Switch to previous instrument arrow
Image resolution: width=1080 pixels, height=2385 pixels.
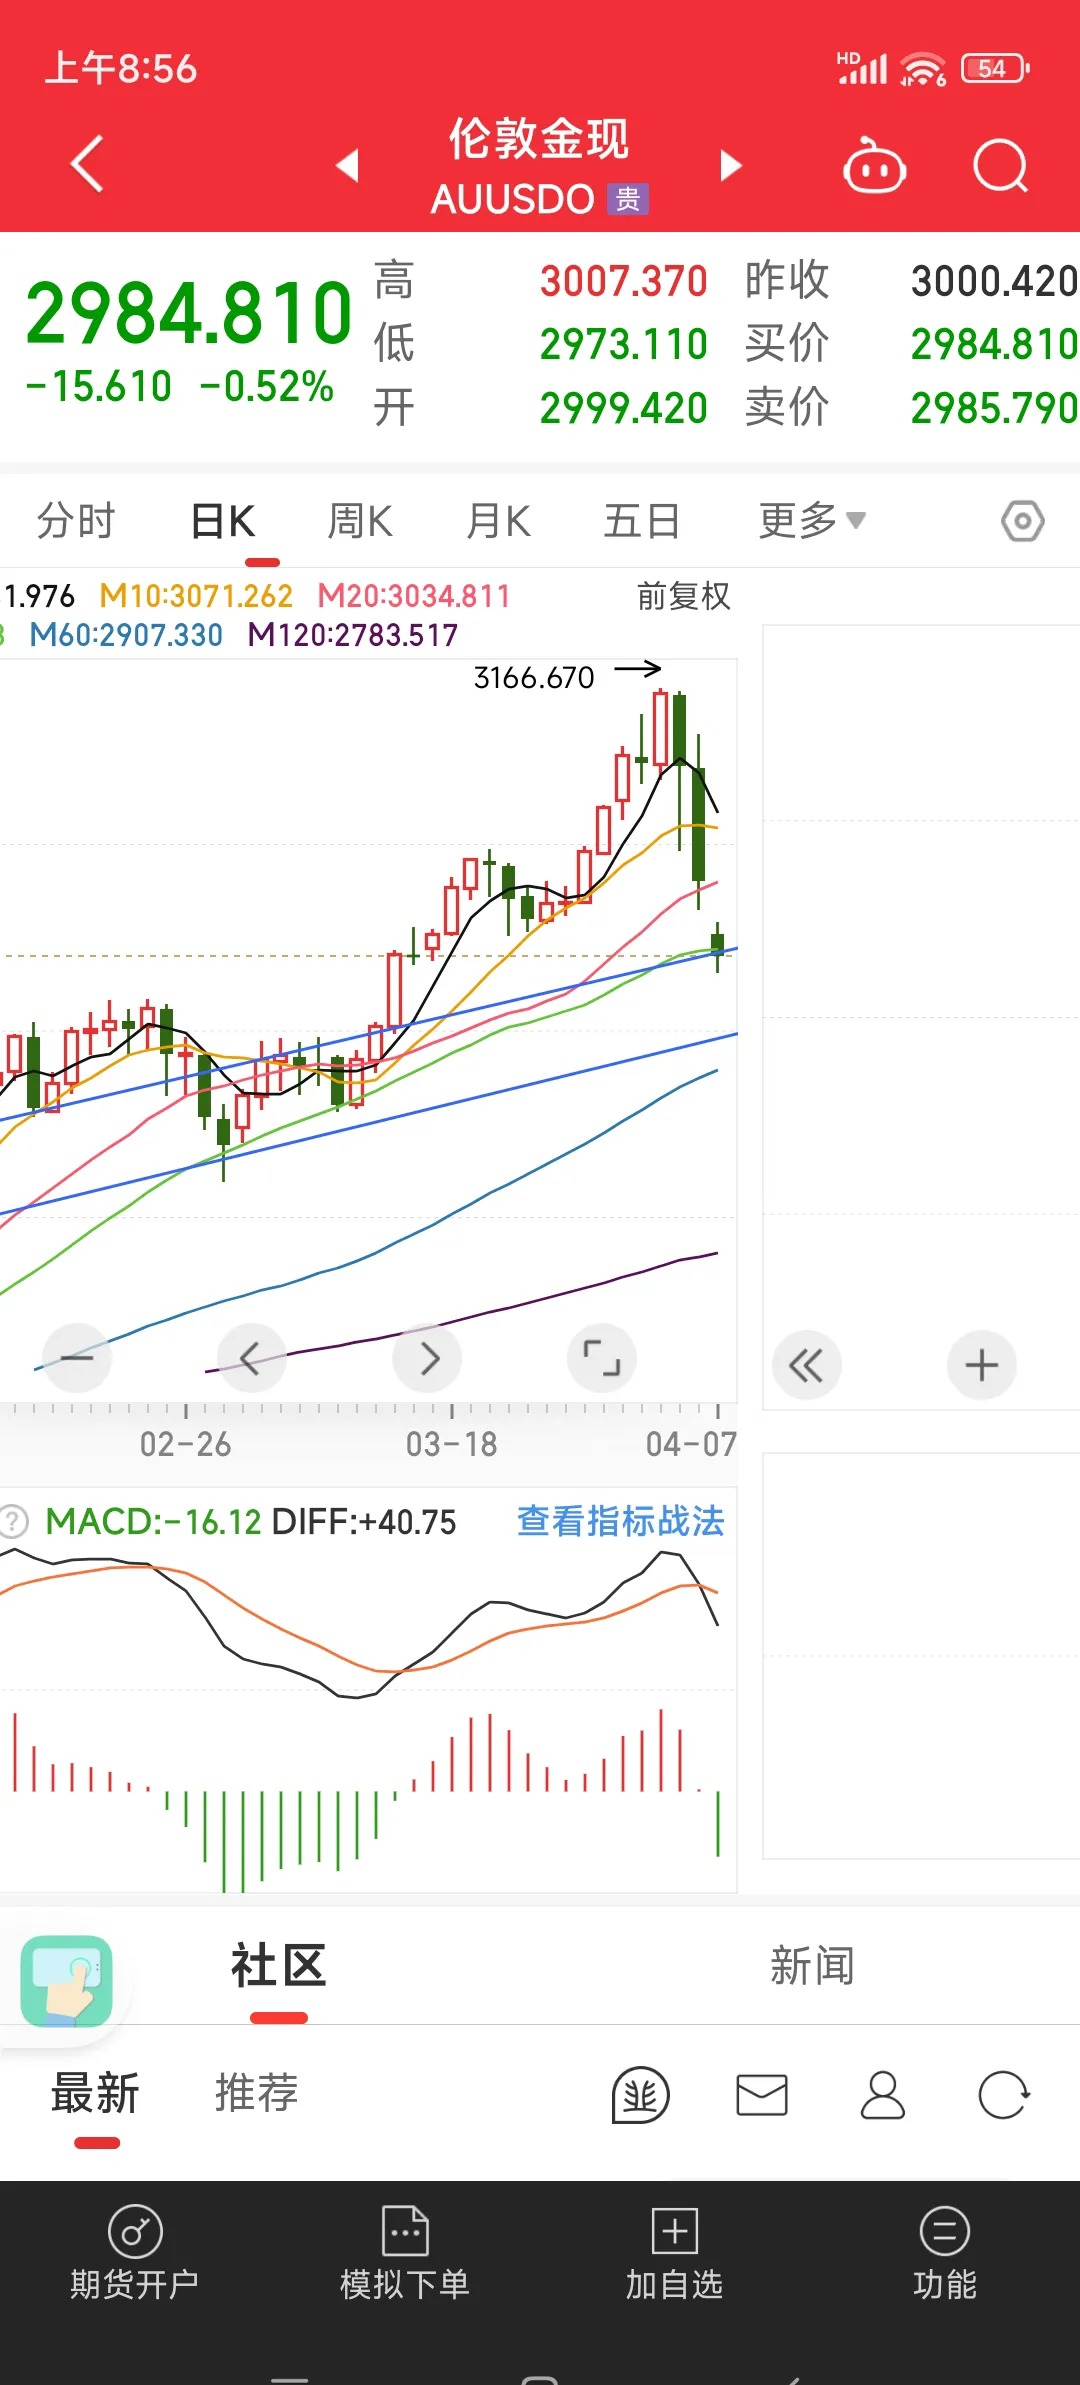click(x=347, y=166)
